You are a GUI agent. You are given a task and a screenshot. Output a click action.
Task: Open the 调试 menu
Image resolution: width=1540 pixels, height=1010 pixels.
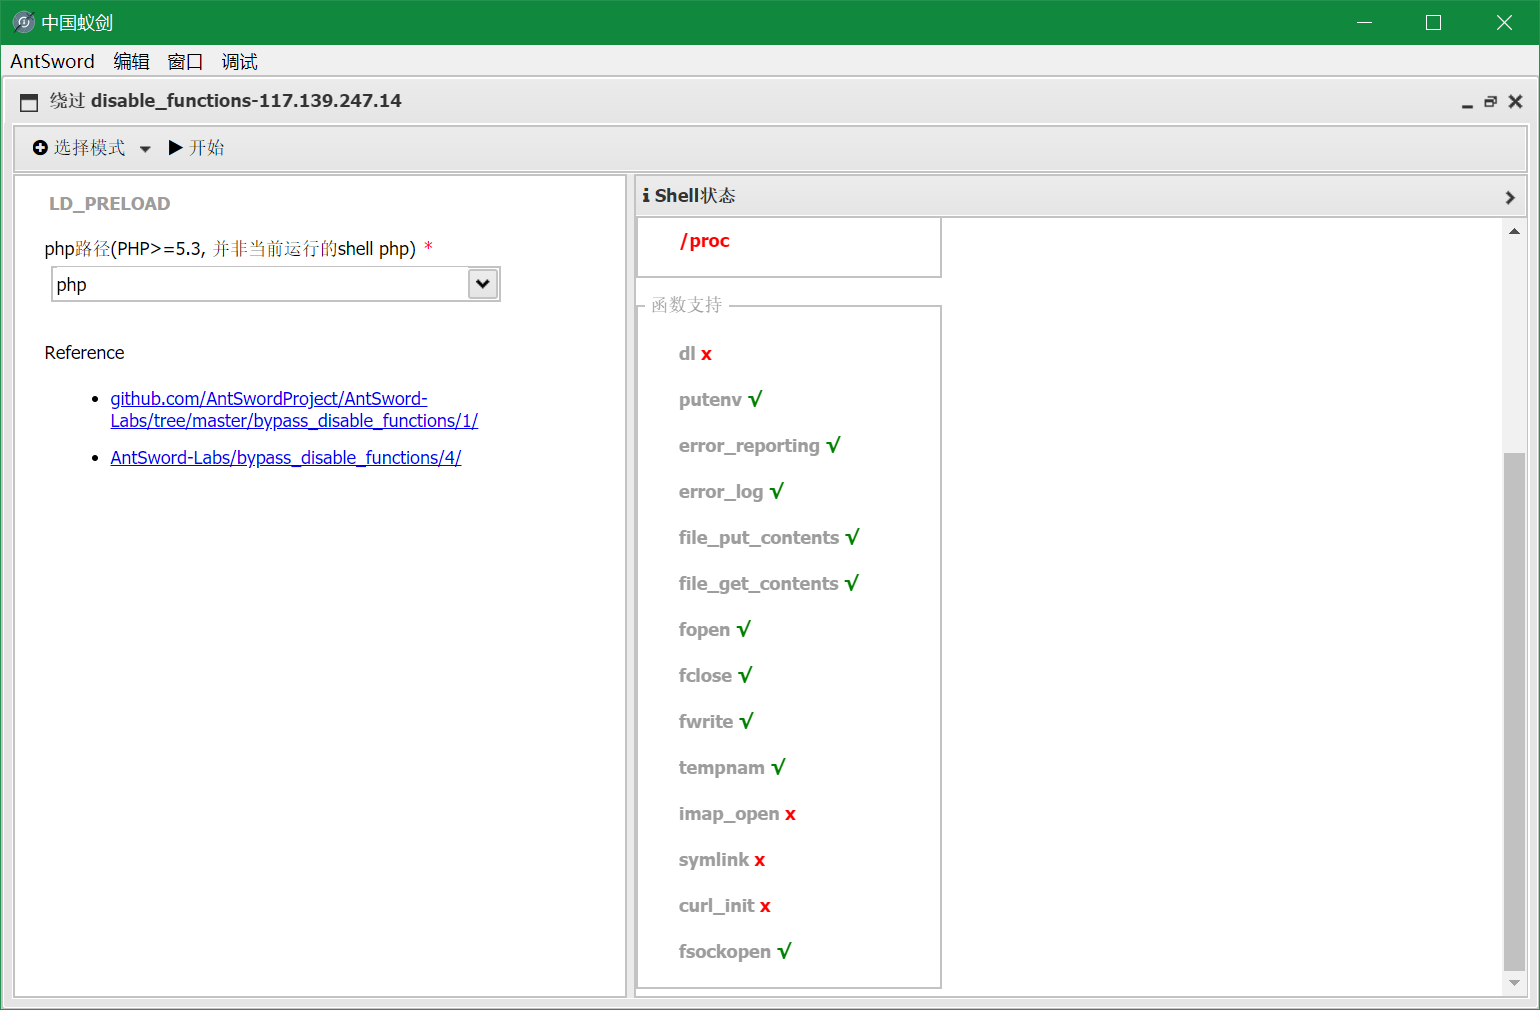pos(240,61)
